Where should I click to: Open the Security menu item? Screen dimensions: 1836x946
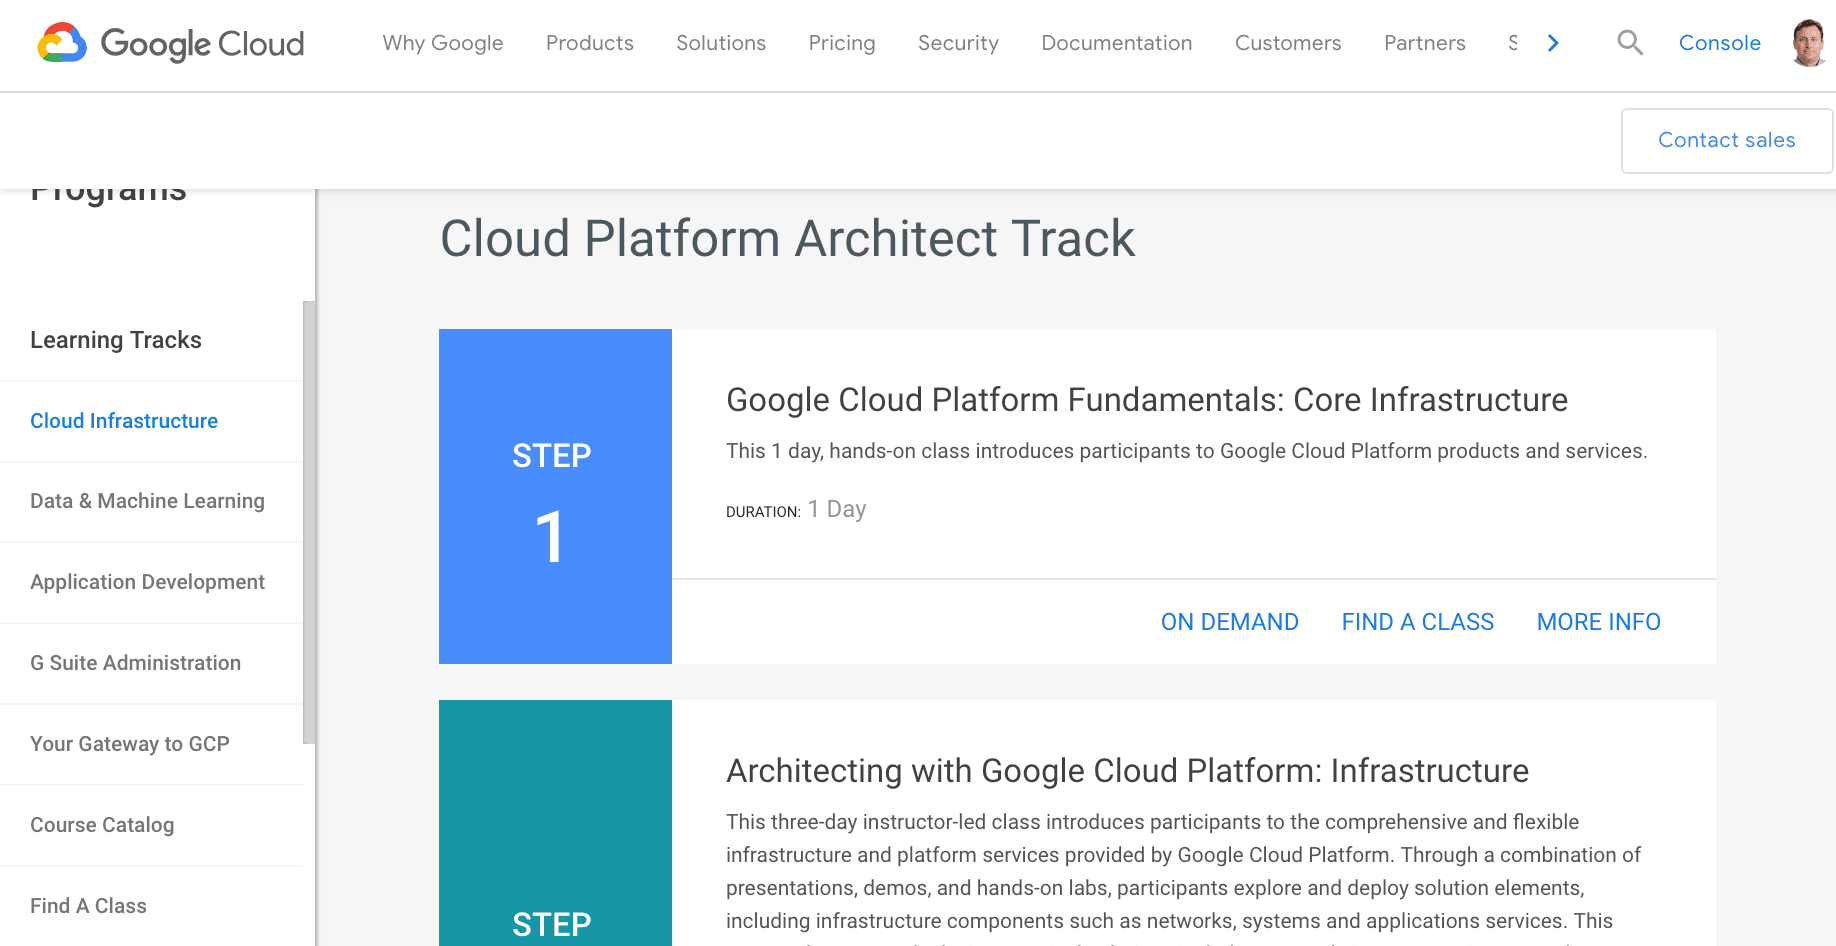tap(958, 43)
